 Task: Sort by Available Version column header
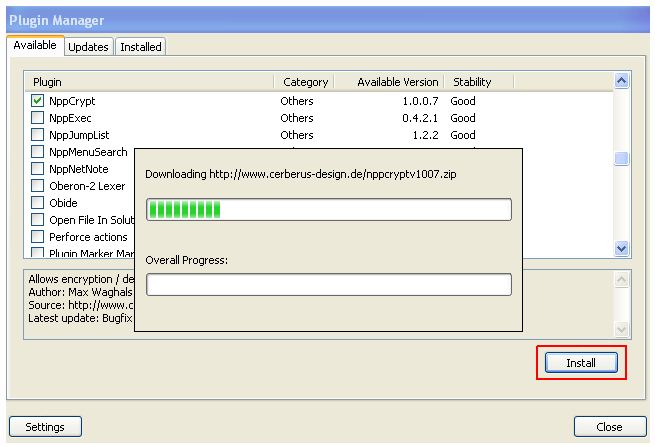(396, 82)
